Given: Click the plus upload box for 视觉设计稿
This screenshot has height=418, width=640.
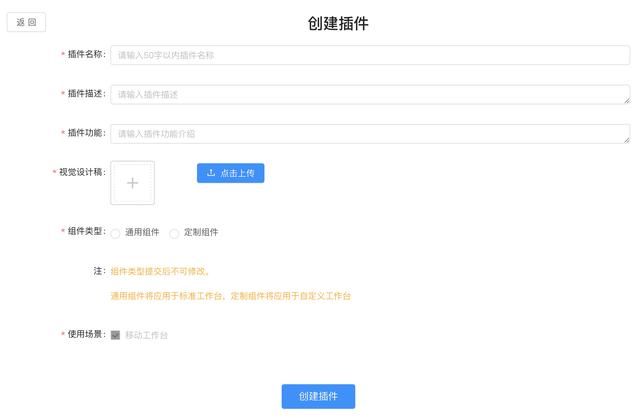Looking at the screenshot, I should (132, 182).
